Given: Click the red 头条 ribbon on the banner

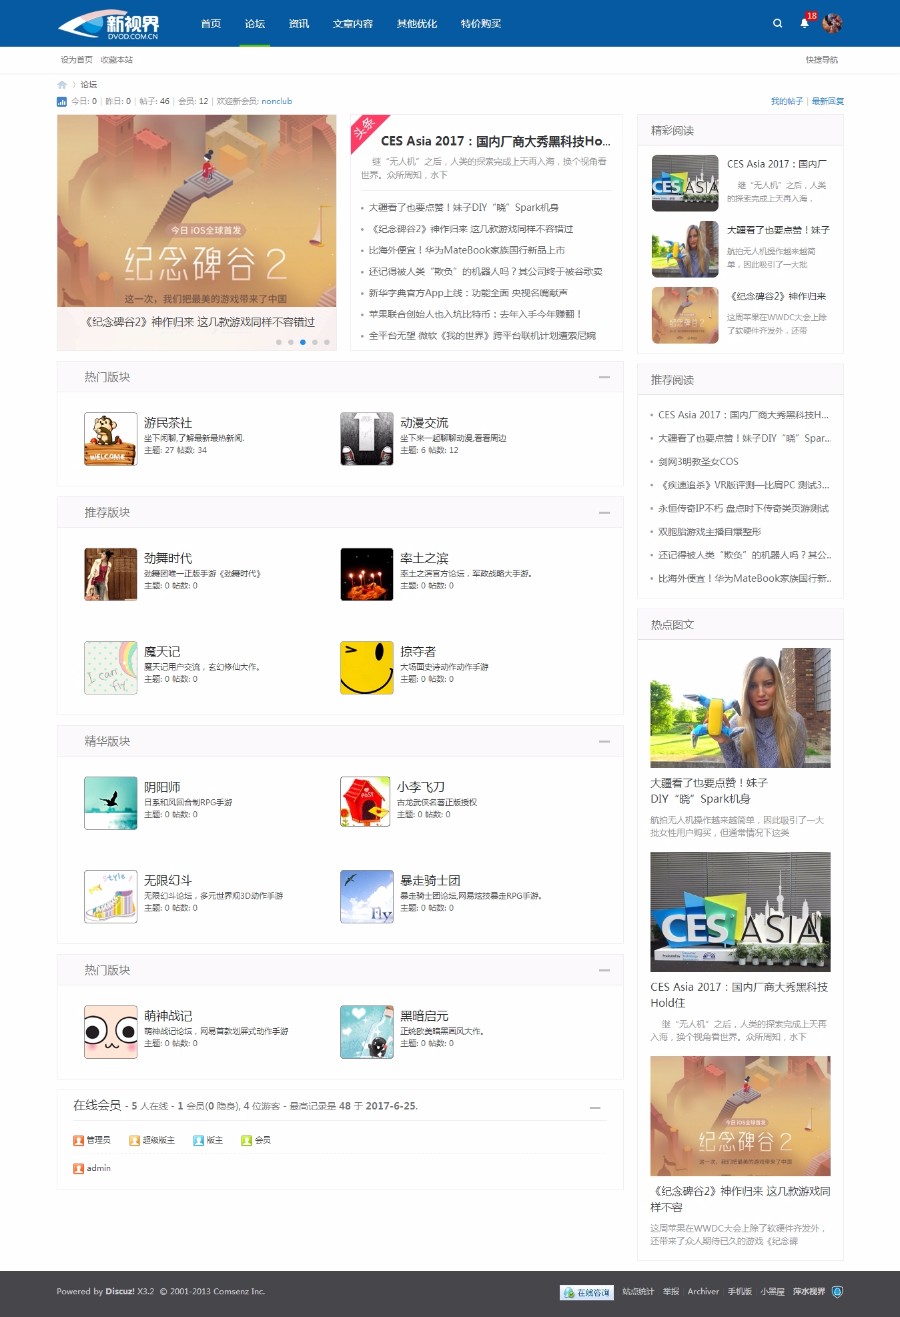Looking at the screenshot, I should tap(362, 131).
